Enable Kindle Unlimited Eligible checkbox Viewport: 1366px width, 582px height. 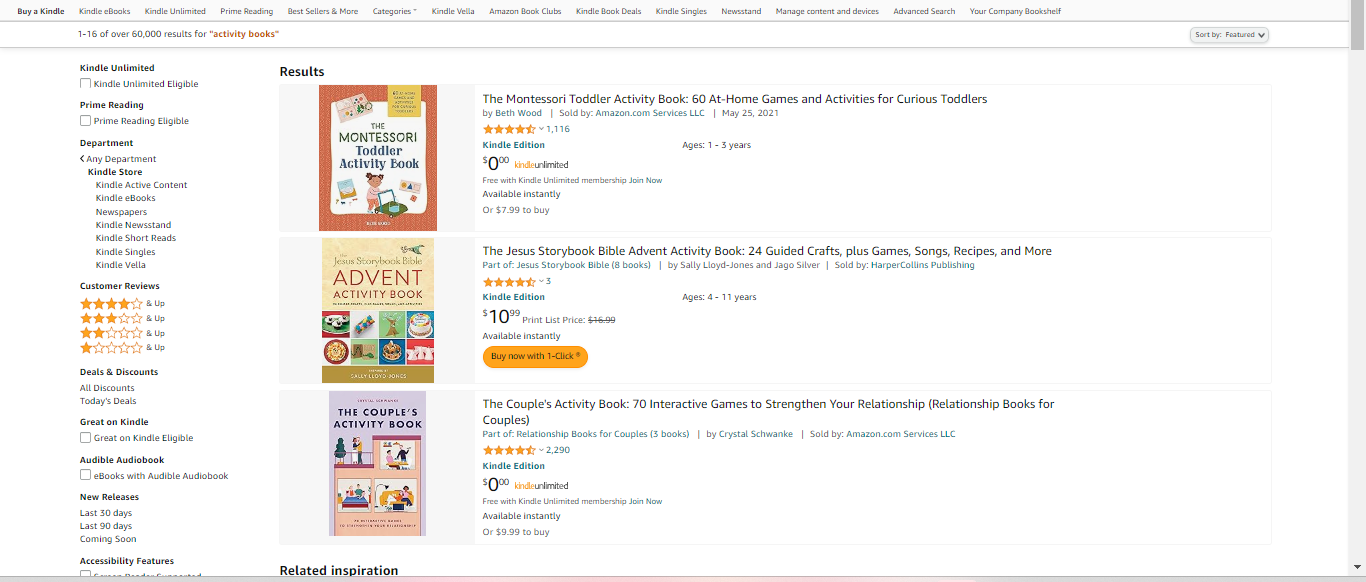pos(86,84)
